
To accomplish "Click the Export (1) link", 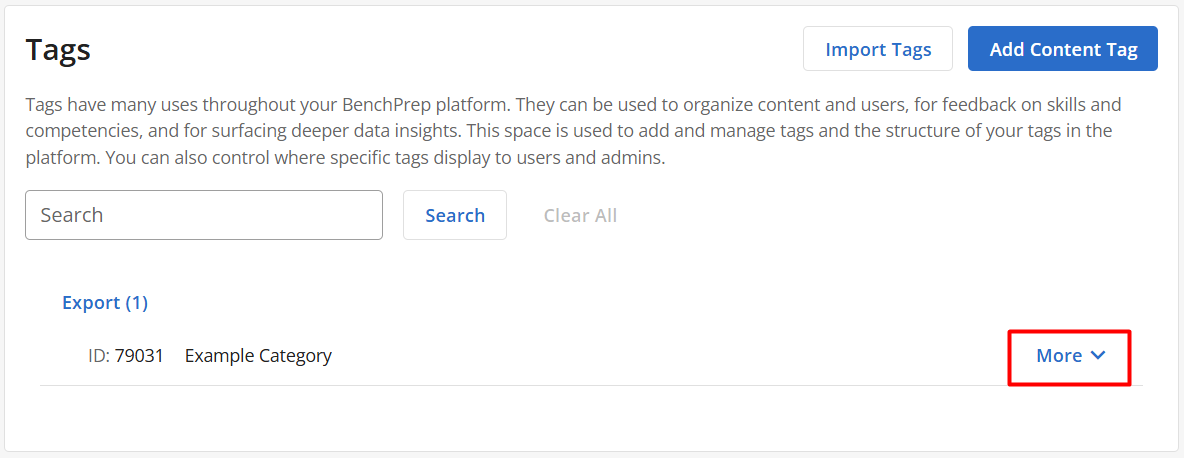I will (105, 303).
